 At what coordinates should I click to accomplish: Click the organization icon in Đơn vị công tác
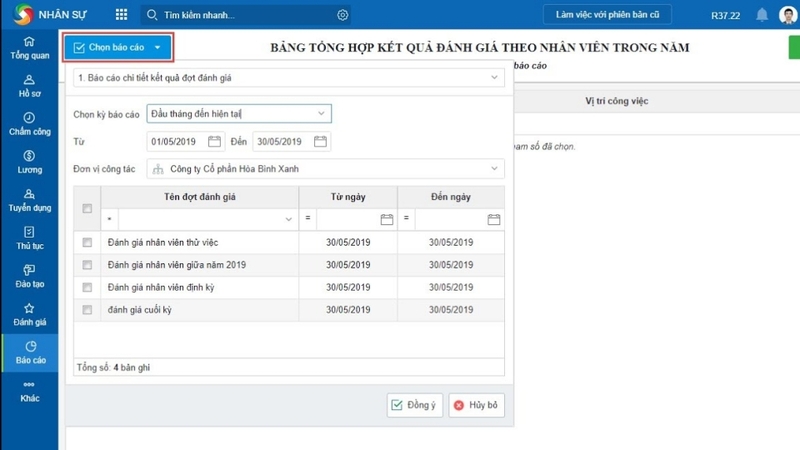tap(158, 169)
